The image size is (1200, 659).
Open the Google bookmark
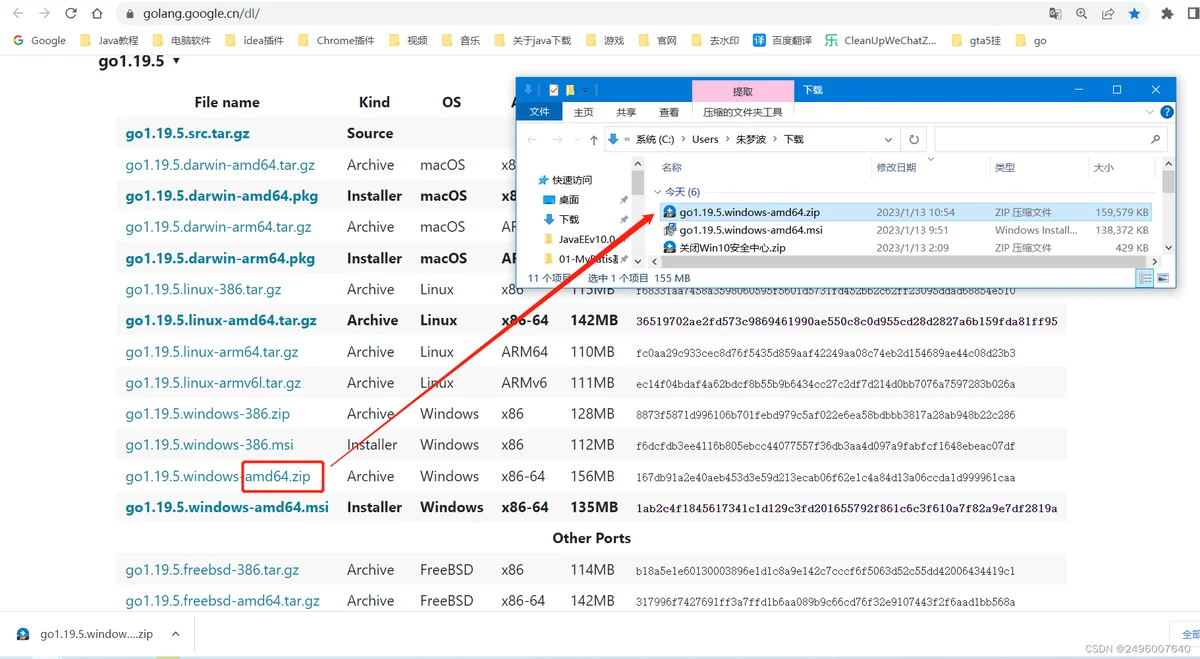[39, 41]
